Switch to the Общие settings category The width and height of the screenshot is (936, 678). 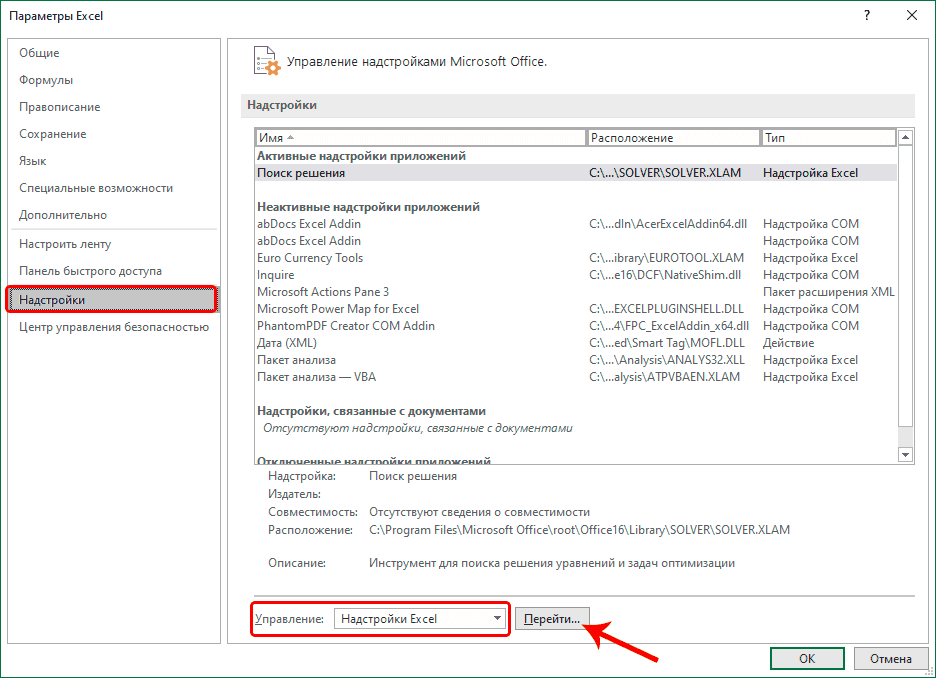[x=40, y=52]
